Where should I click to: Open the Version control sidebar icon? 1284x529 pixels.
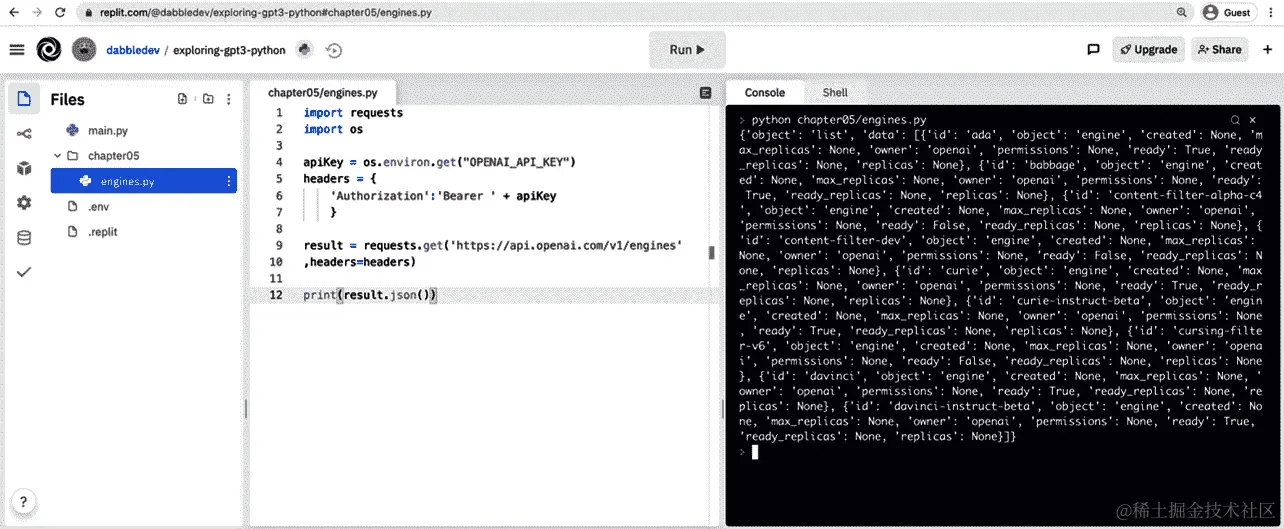24,134
